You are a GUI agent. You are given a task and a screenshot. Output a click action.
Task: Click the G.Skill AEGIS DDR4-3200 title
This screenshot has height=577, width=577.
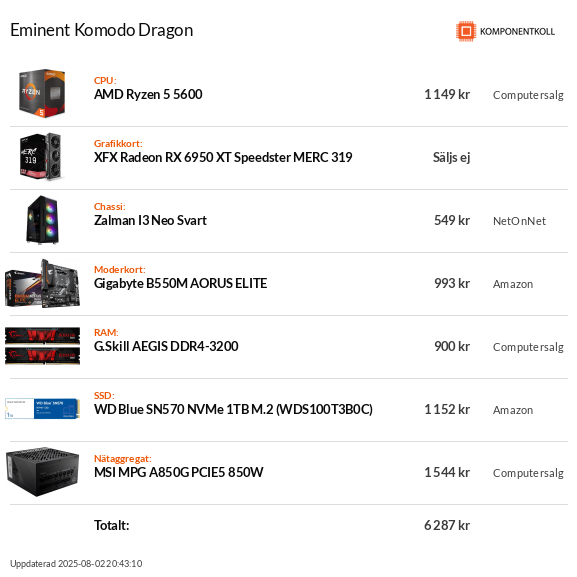coord(166,346)
